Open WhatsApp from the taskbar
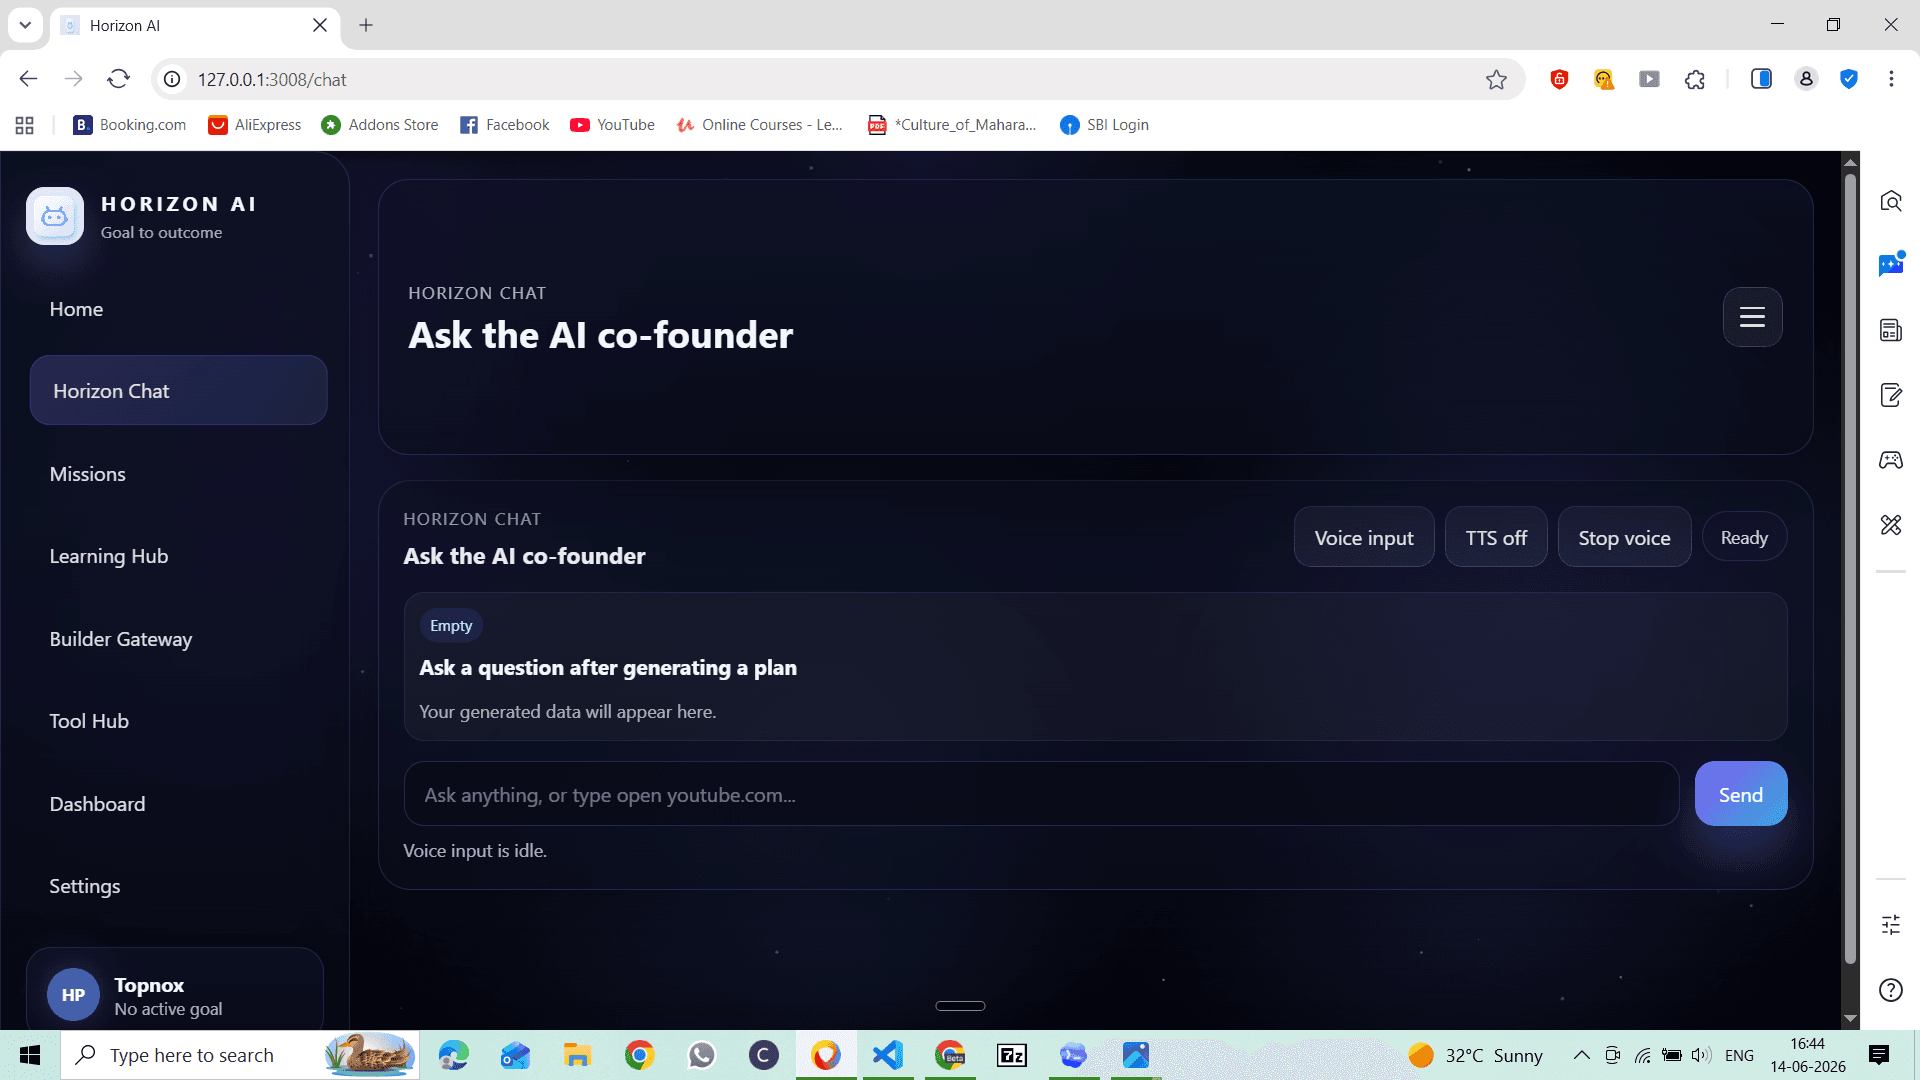The width and height of the screenshot is (1920, 1080). click(x=702, y=1055)
